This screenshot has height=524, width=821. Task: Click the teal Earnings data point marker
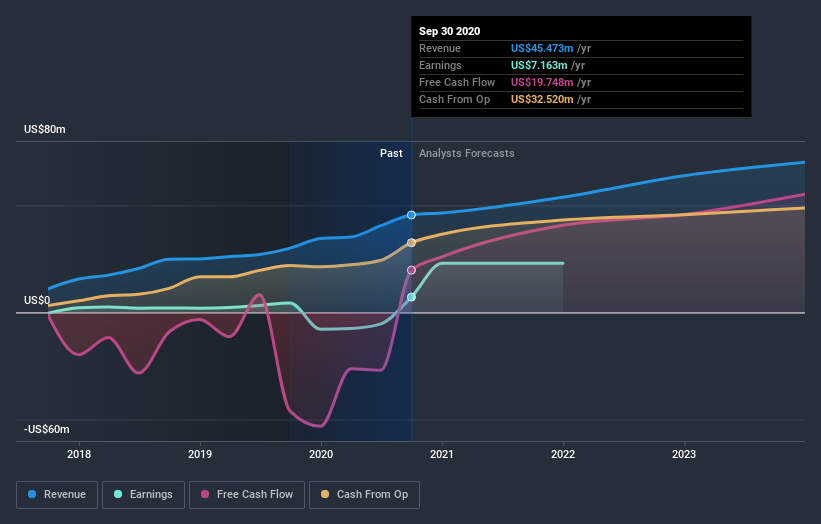412,297
